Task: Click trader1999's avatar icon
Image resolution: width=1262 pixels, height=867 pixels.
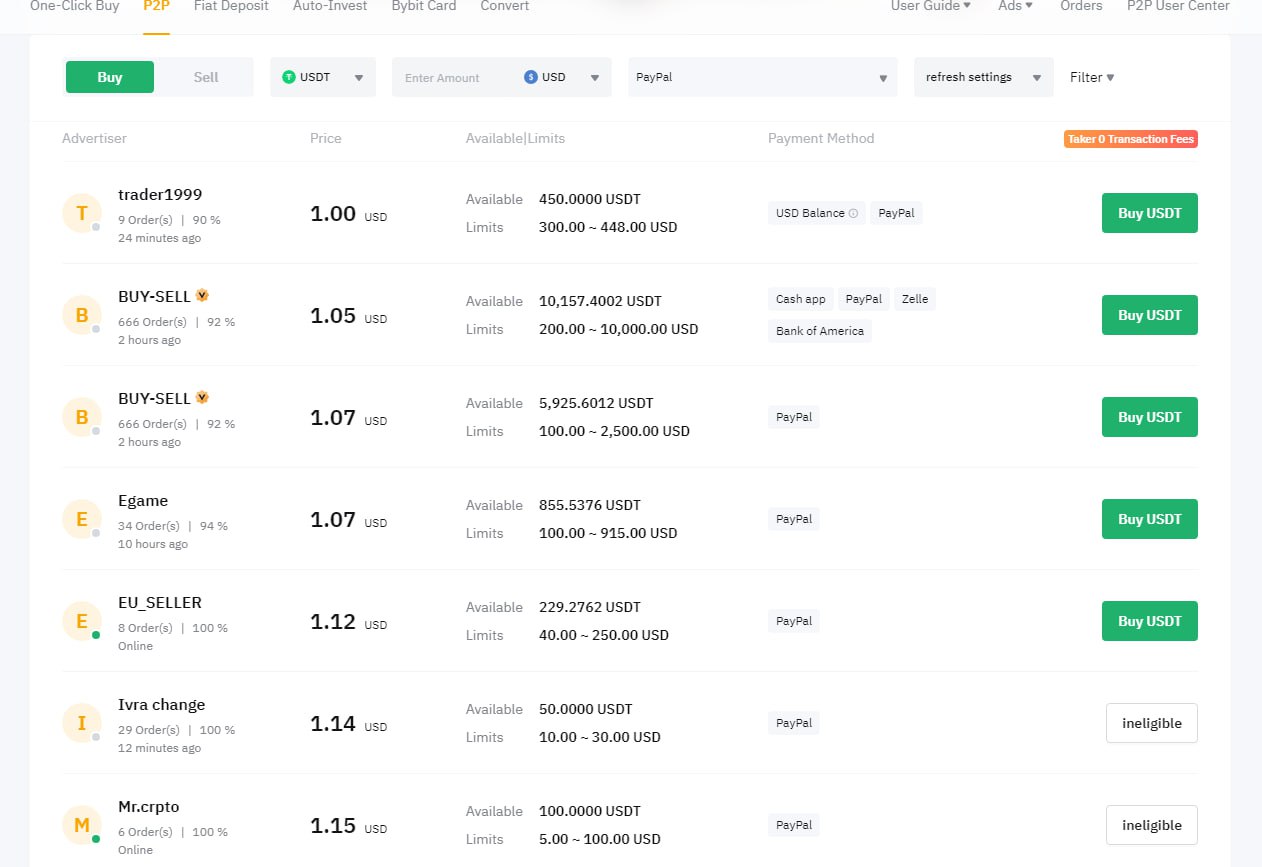Action: (82, 213)
